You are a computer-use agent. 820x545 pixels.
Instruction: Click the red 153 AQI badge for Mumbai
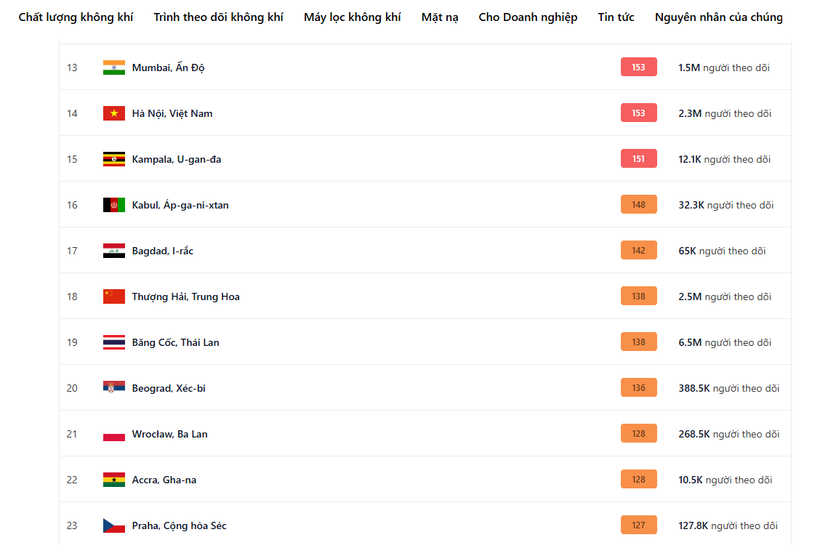point(638,68)
